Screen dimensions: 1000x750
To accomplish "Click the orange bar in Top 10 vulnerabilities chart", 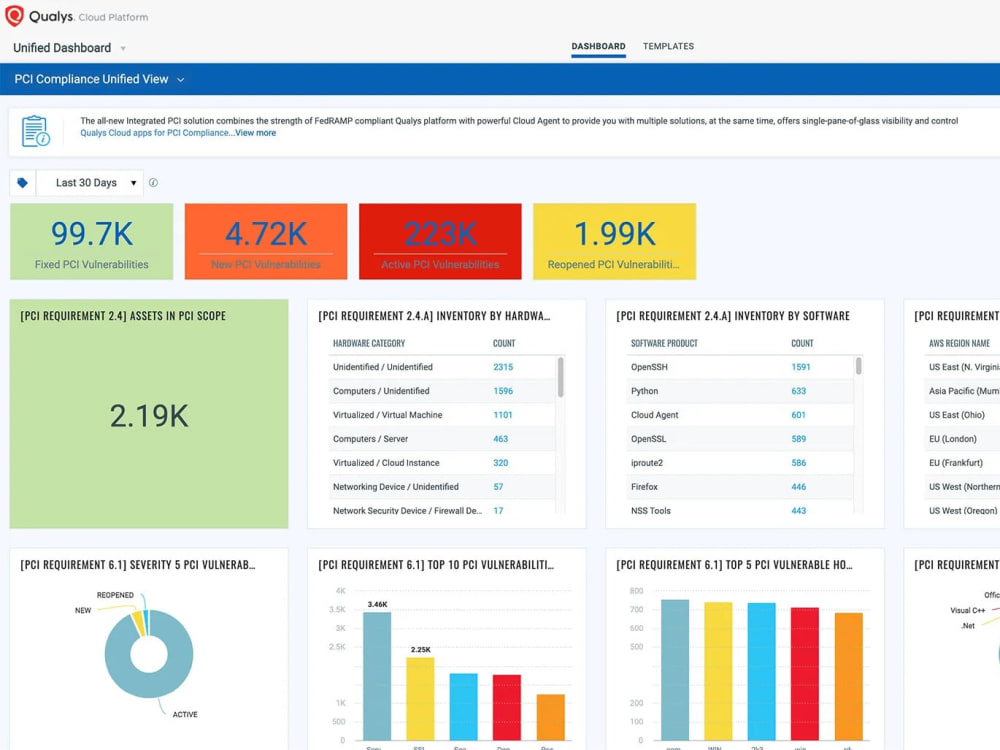I will coord(550,717).
